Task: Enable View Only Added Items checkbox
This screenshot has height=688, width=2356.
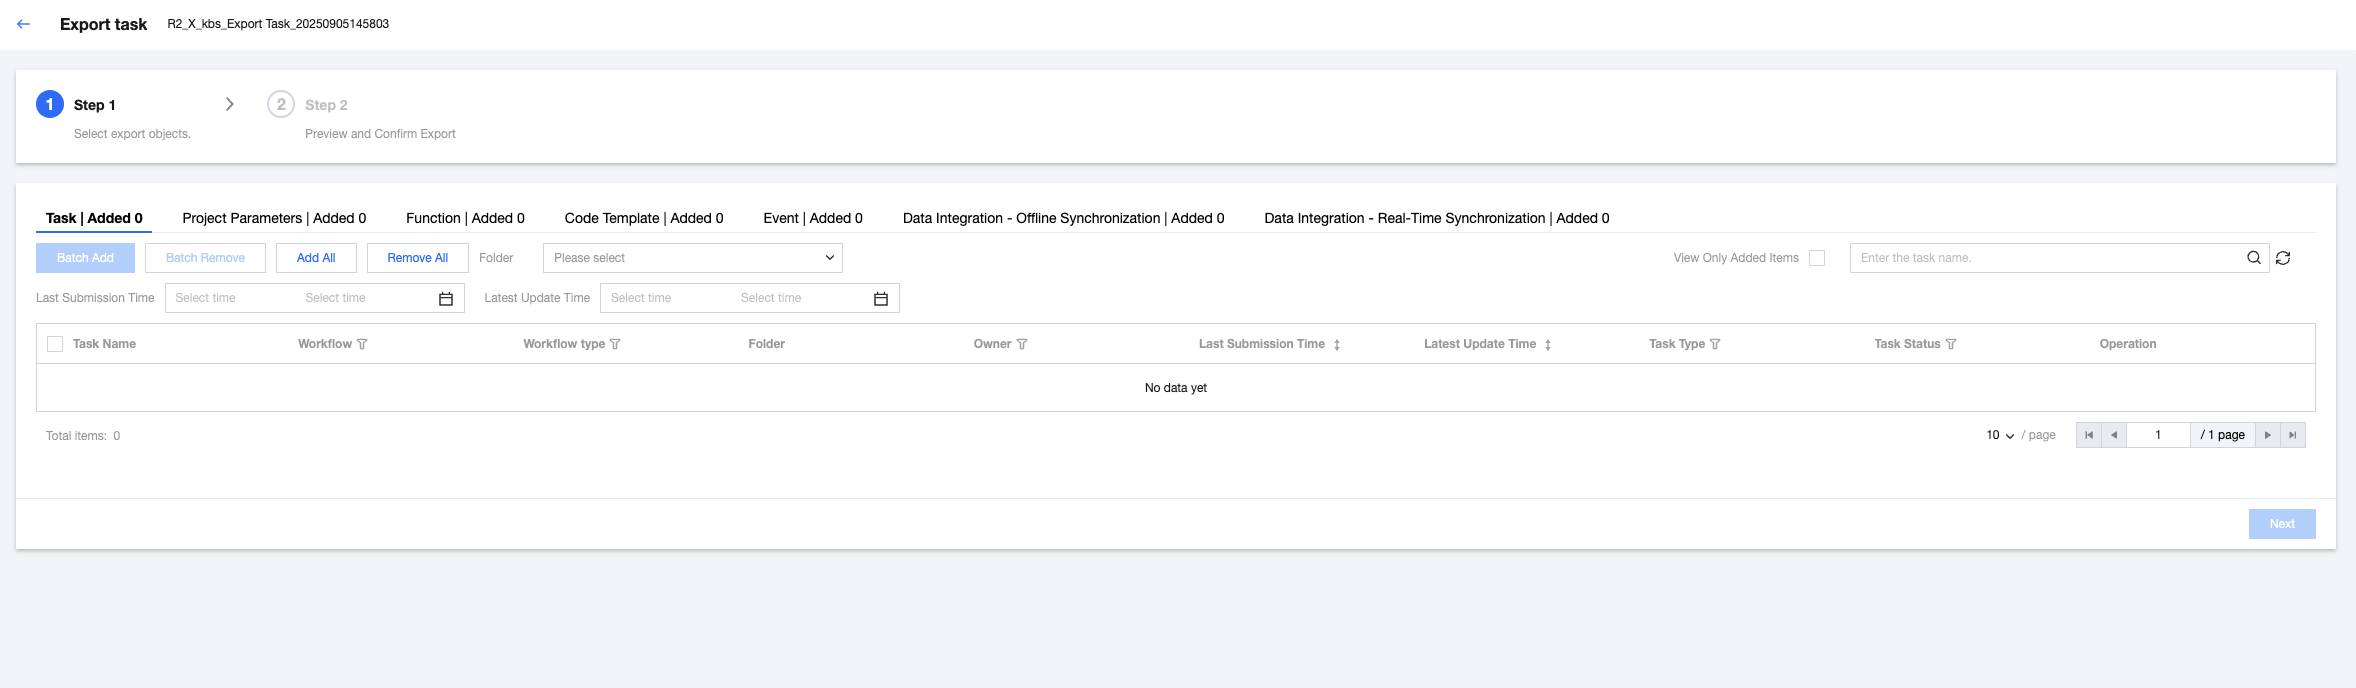Action: pyautogui.click(x=1817, y=258)
